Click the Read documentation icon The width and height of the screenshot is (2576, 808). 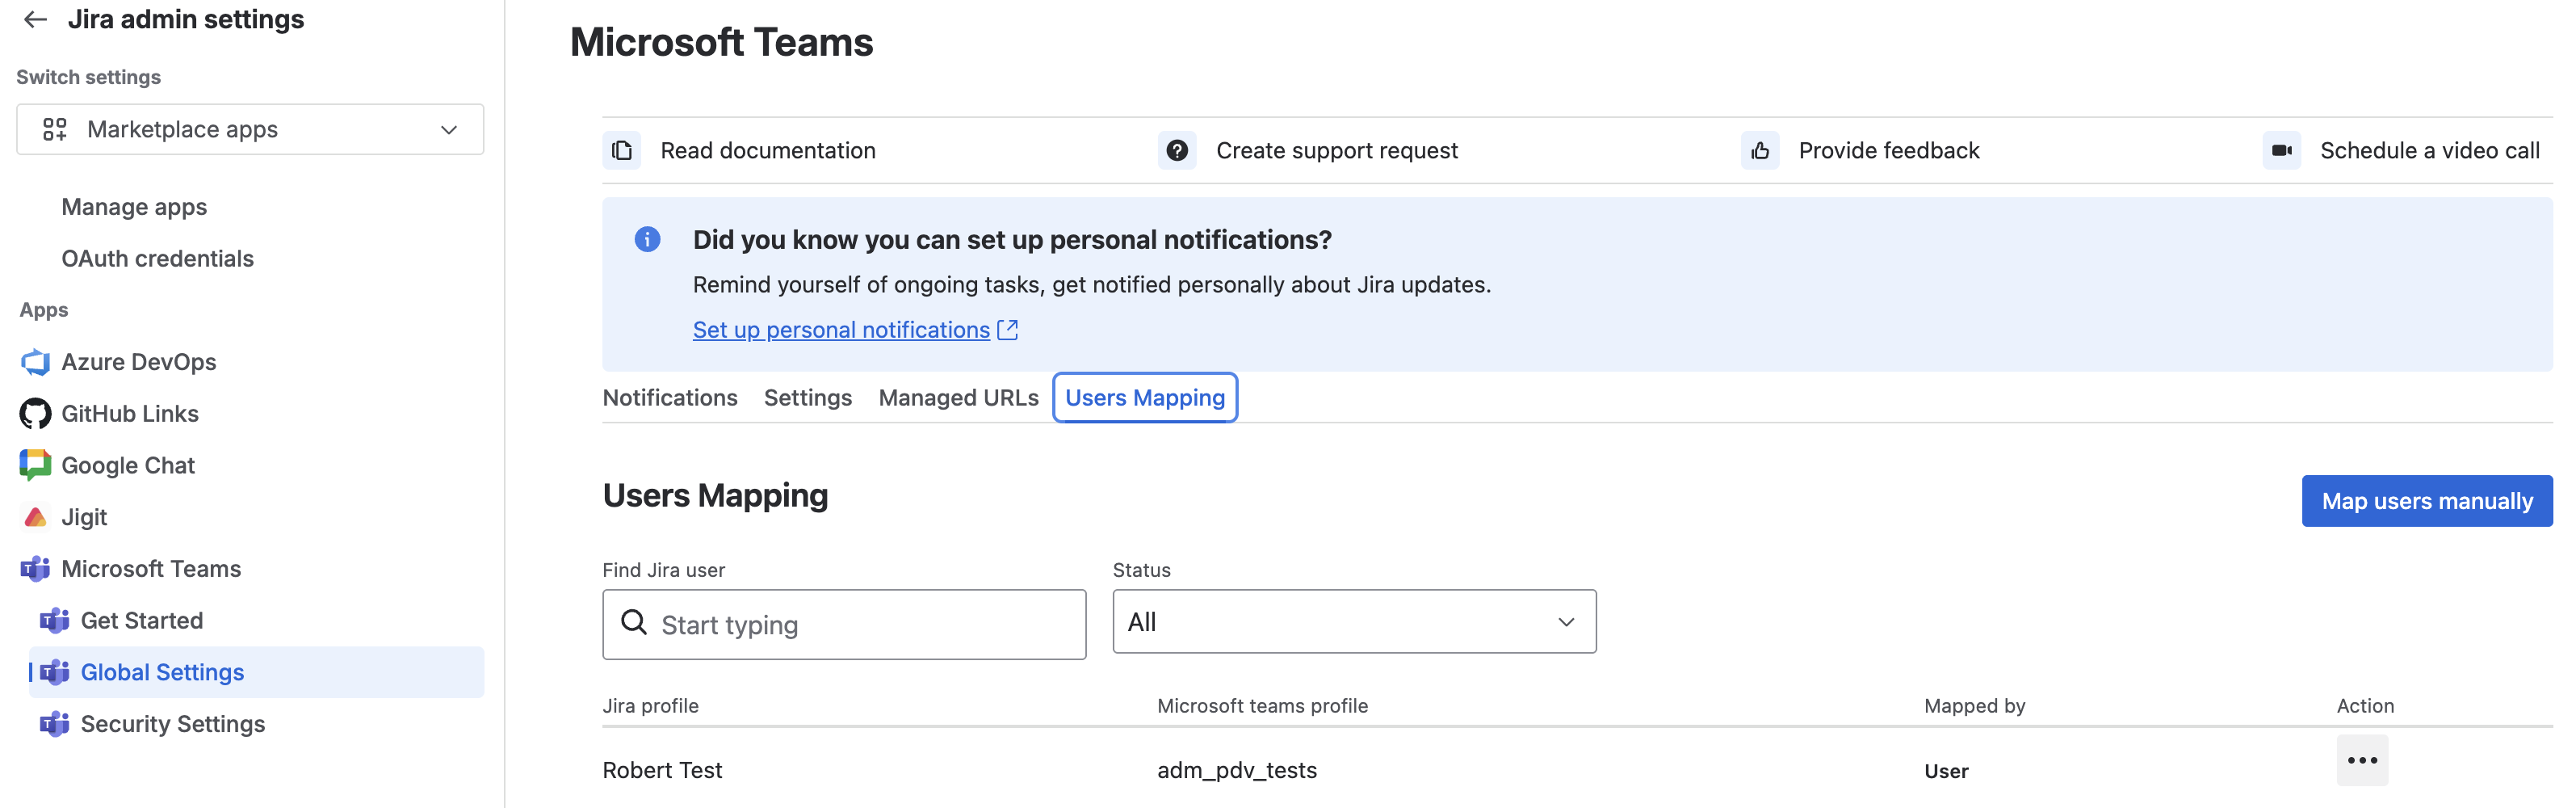point(622,150)
